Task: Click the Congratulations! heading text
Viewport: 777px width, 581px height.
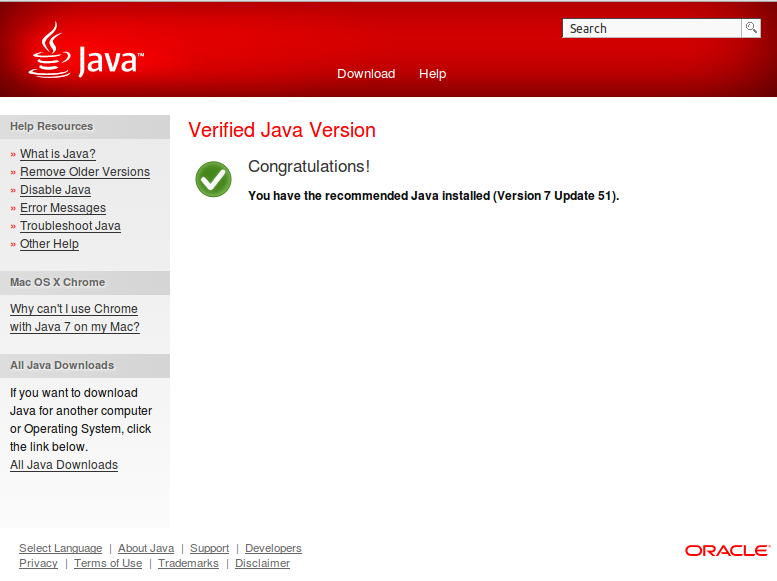Action: (x=309, y=167)
